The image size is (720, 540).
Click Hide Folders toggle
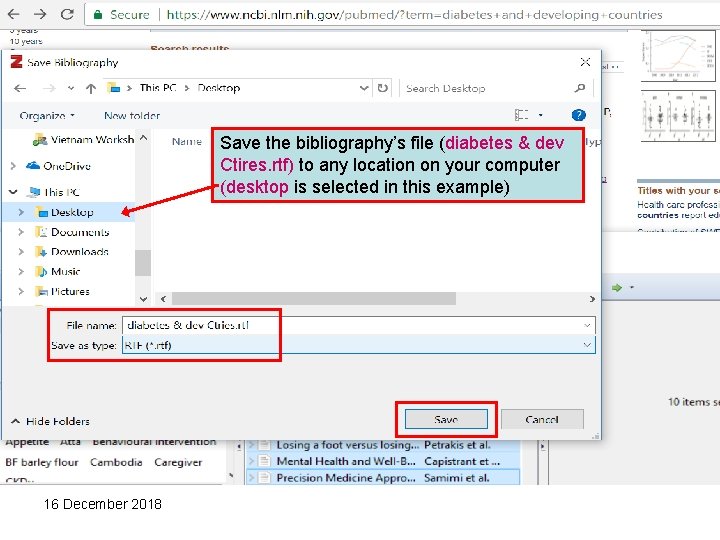(50, 421)
